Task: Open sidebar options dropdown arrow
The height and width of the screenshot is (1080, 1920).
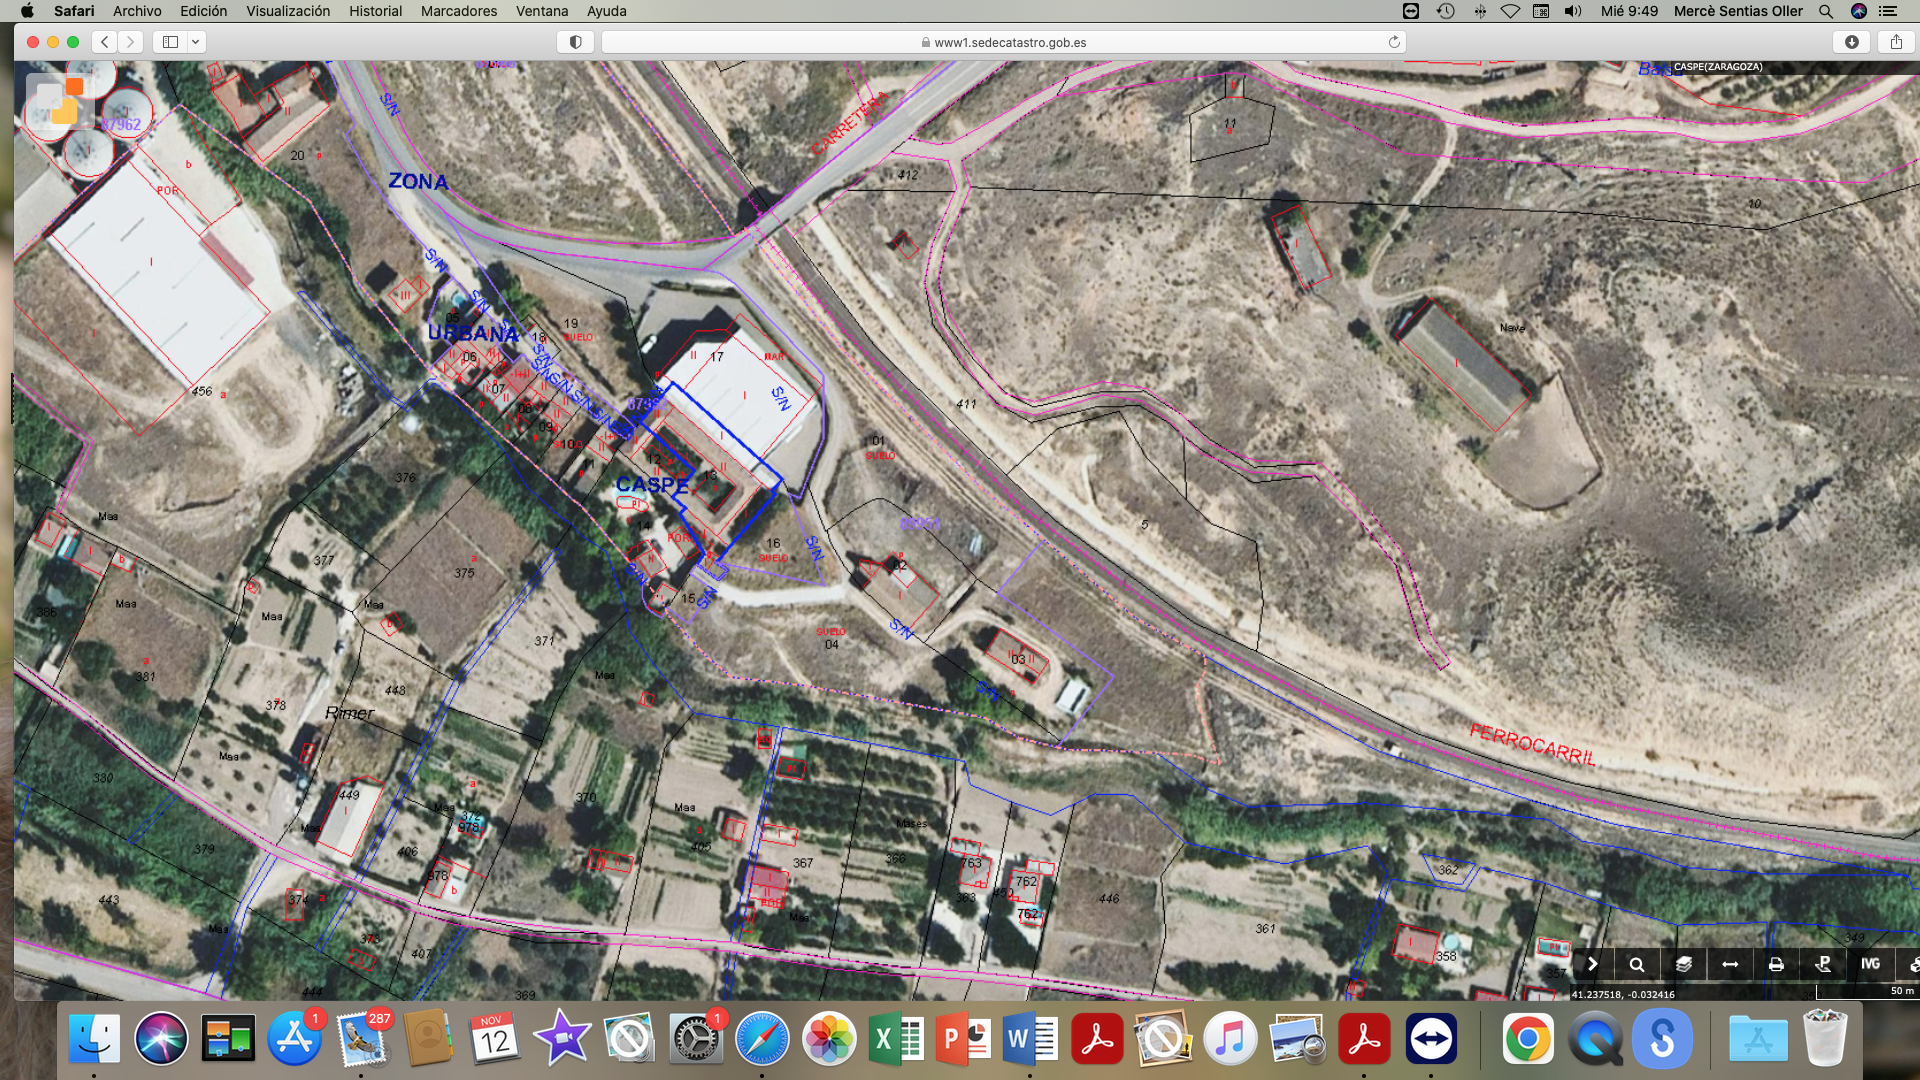Action: pyautogui.click(x=196, y=42)
